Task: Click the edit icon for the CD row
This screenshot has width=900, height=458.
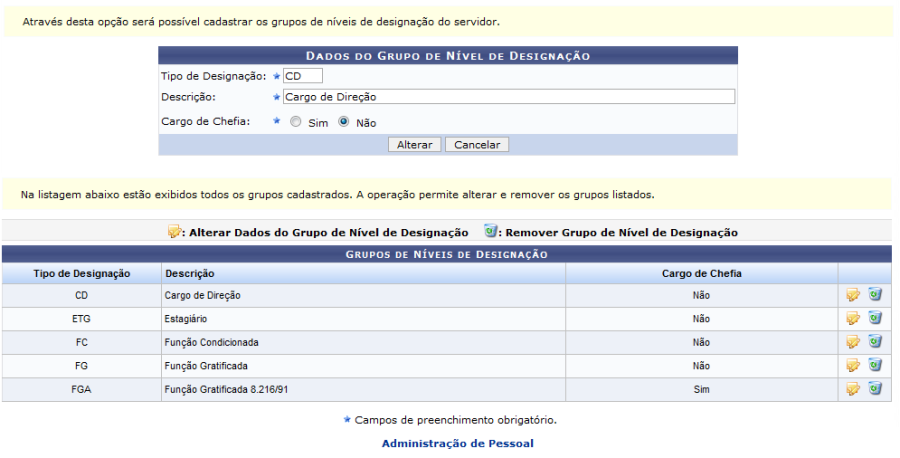Action: coord(853,295)
